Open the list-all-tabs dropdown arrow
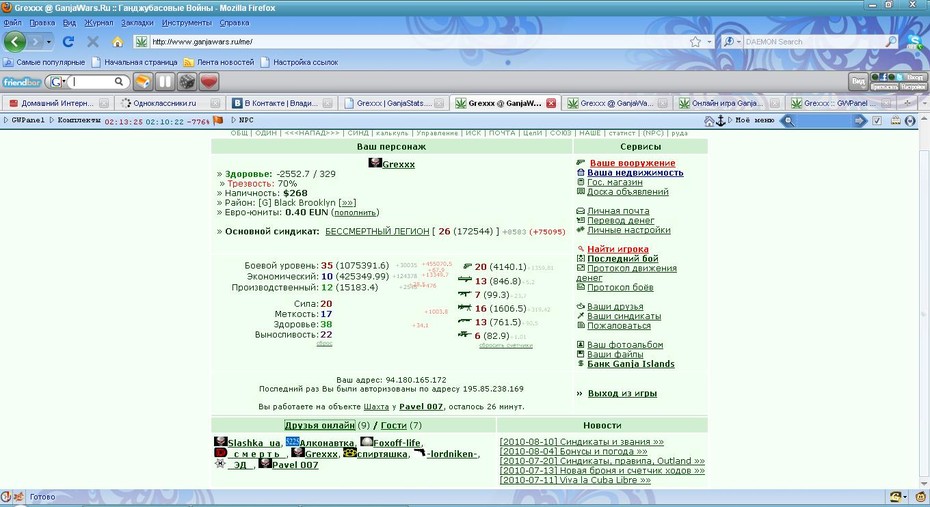This screenshot has width=930, height=507. (x=923, y=103)
